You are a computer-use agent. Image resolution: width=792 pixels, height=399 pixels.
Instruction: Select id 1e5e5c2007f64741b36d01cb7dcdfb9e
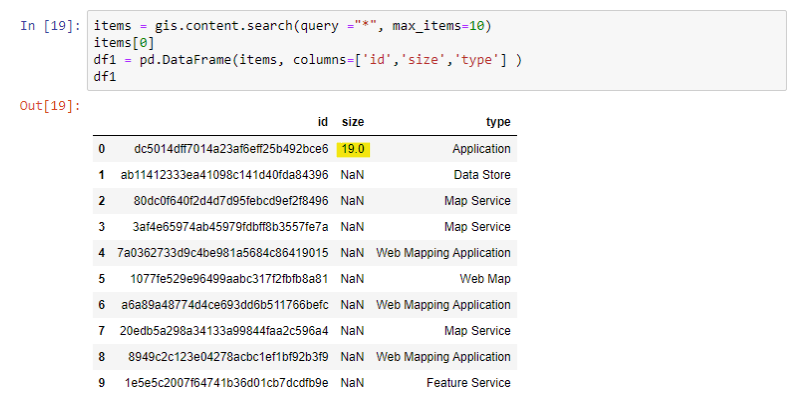pos(226,383)
